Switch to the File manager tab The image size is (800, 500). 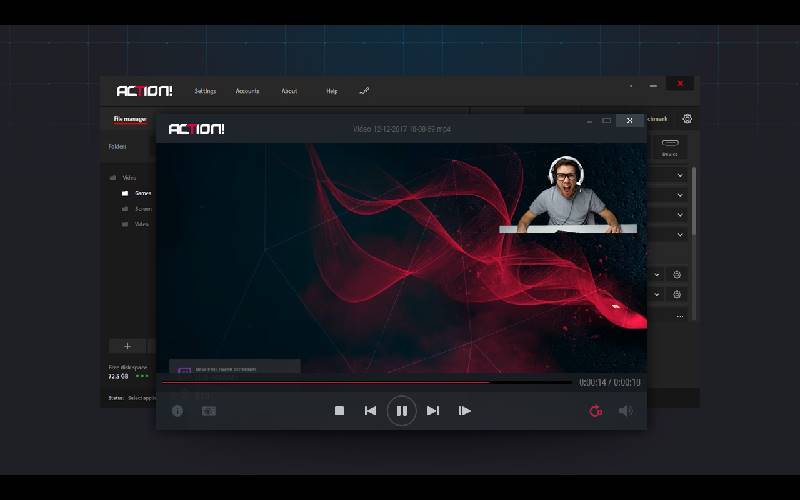[x=130, y=120]
